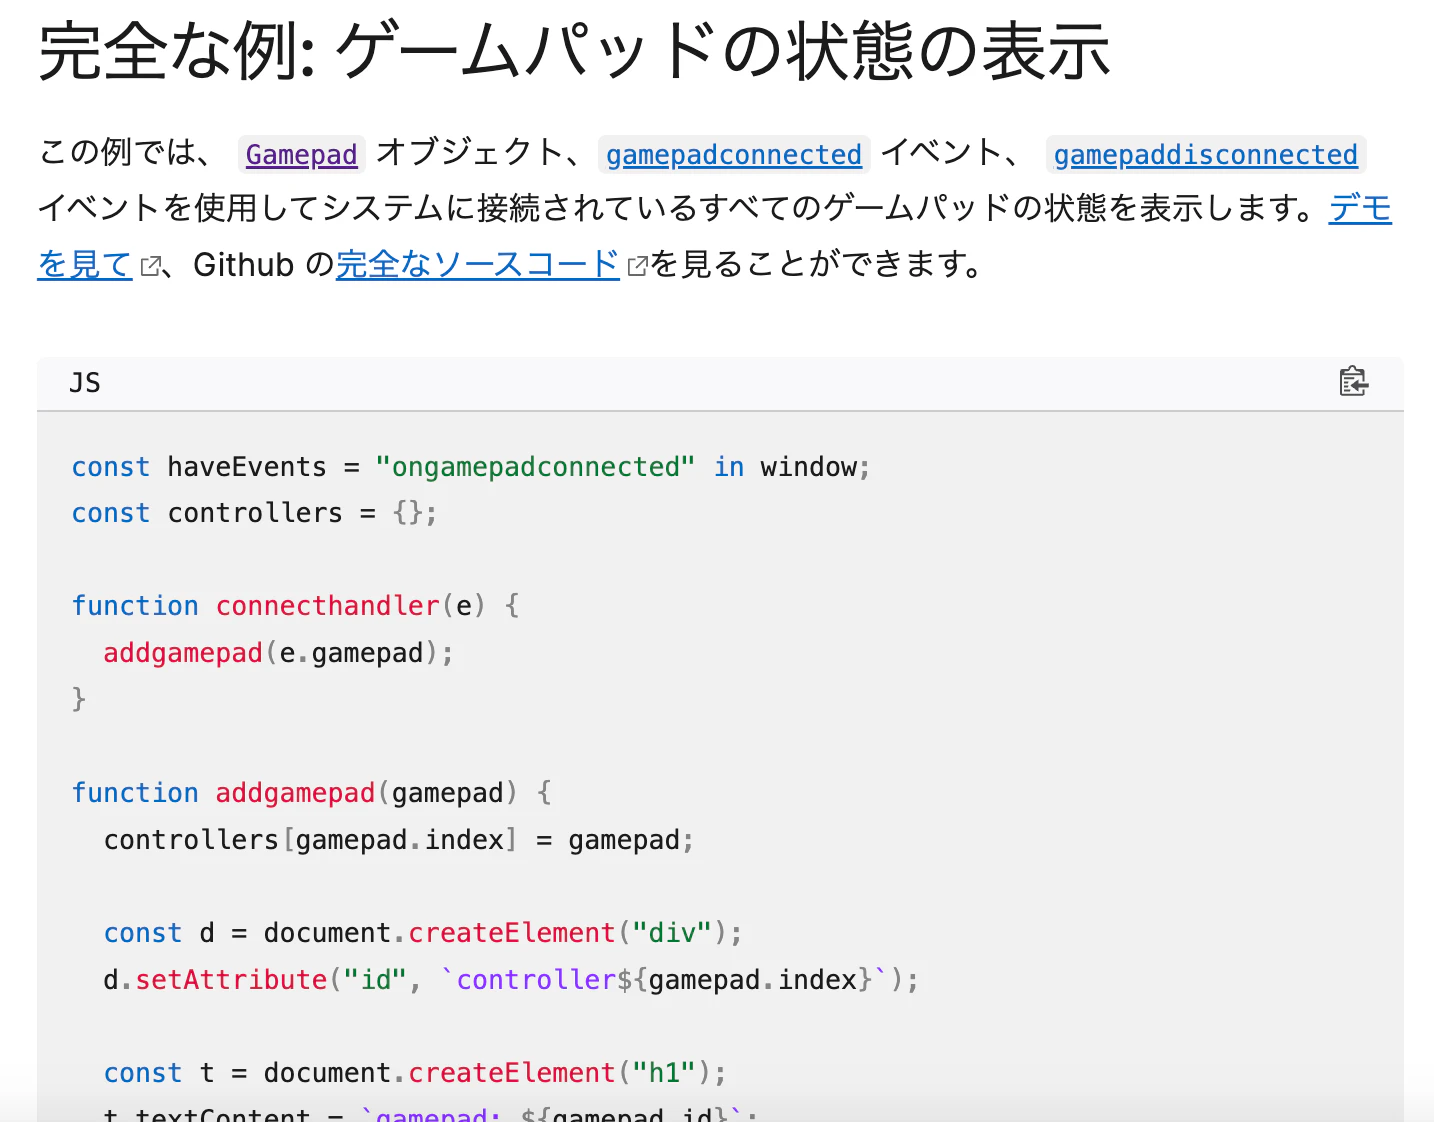Click the JS language label
The height and width of the screenshot is (1122, 1434).
coord(85,383)
